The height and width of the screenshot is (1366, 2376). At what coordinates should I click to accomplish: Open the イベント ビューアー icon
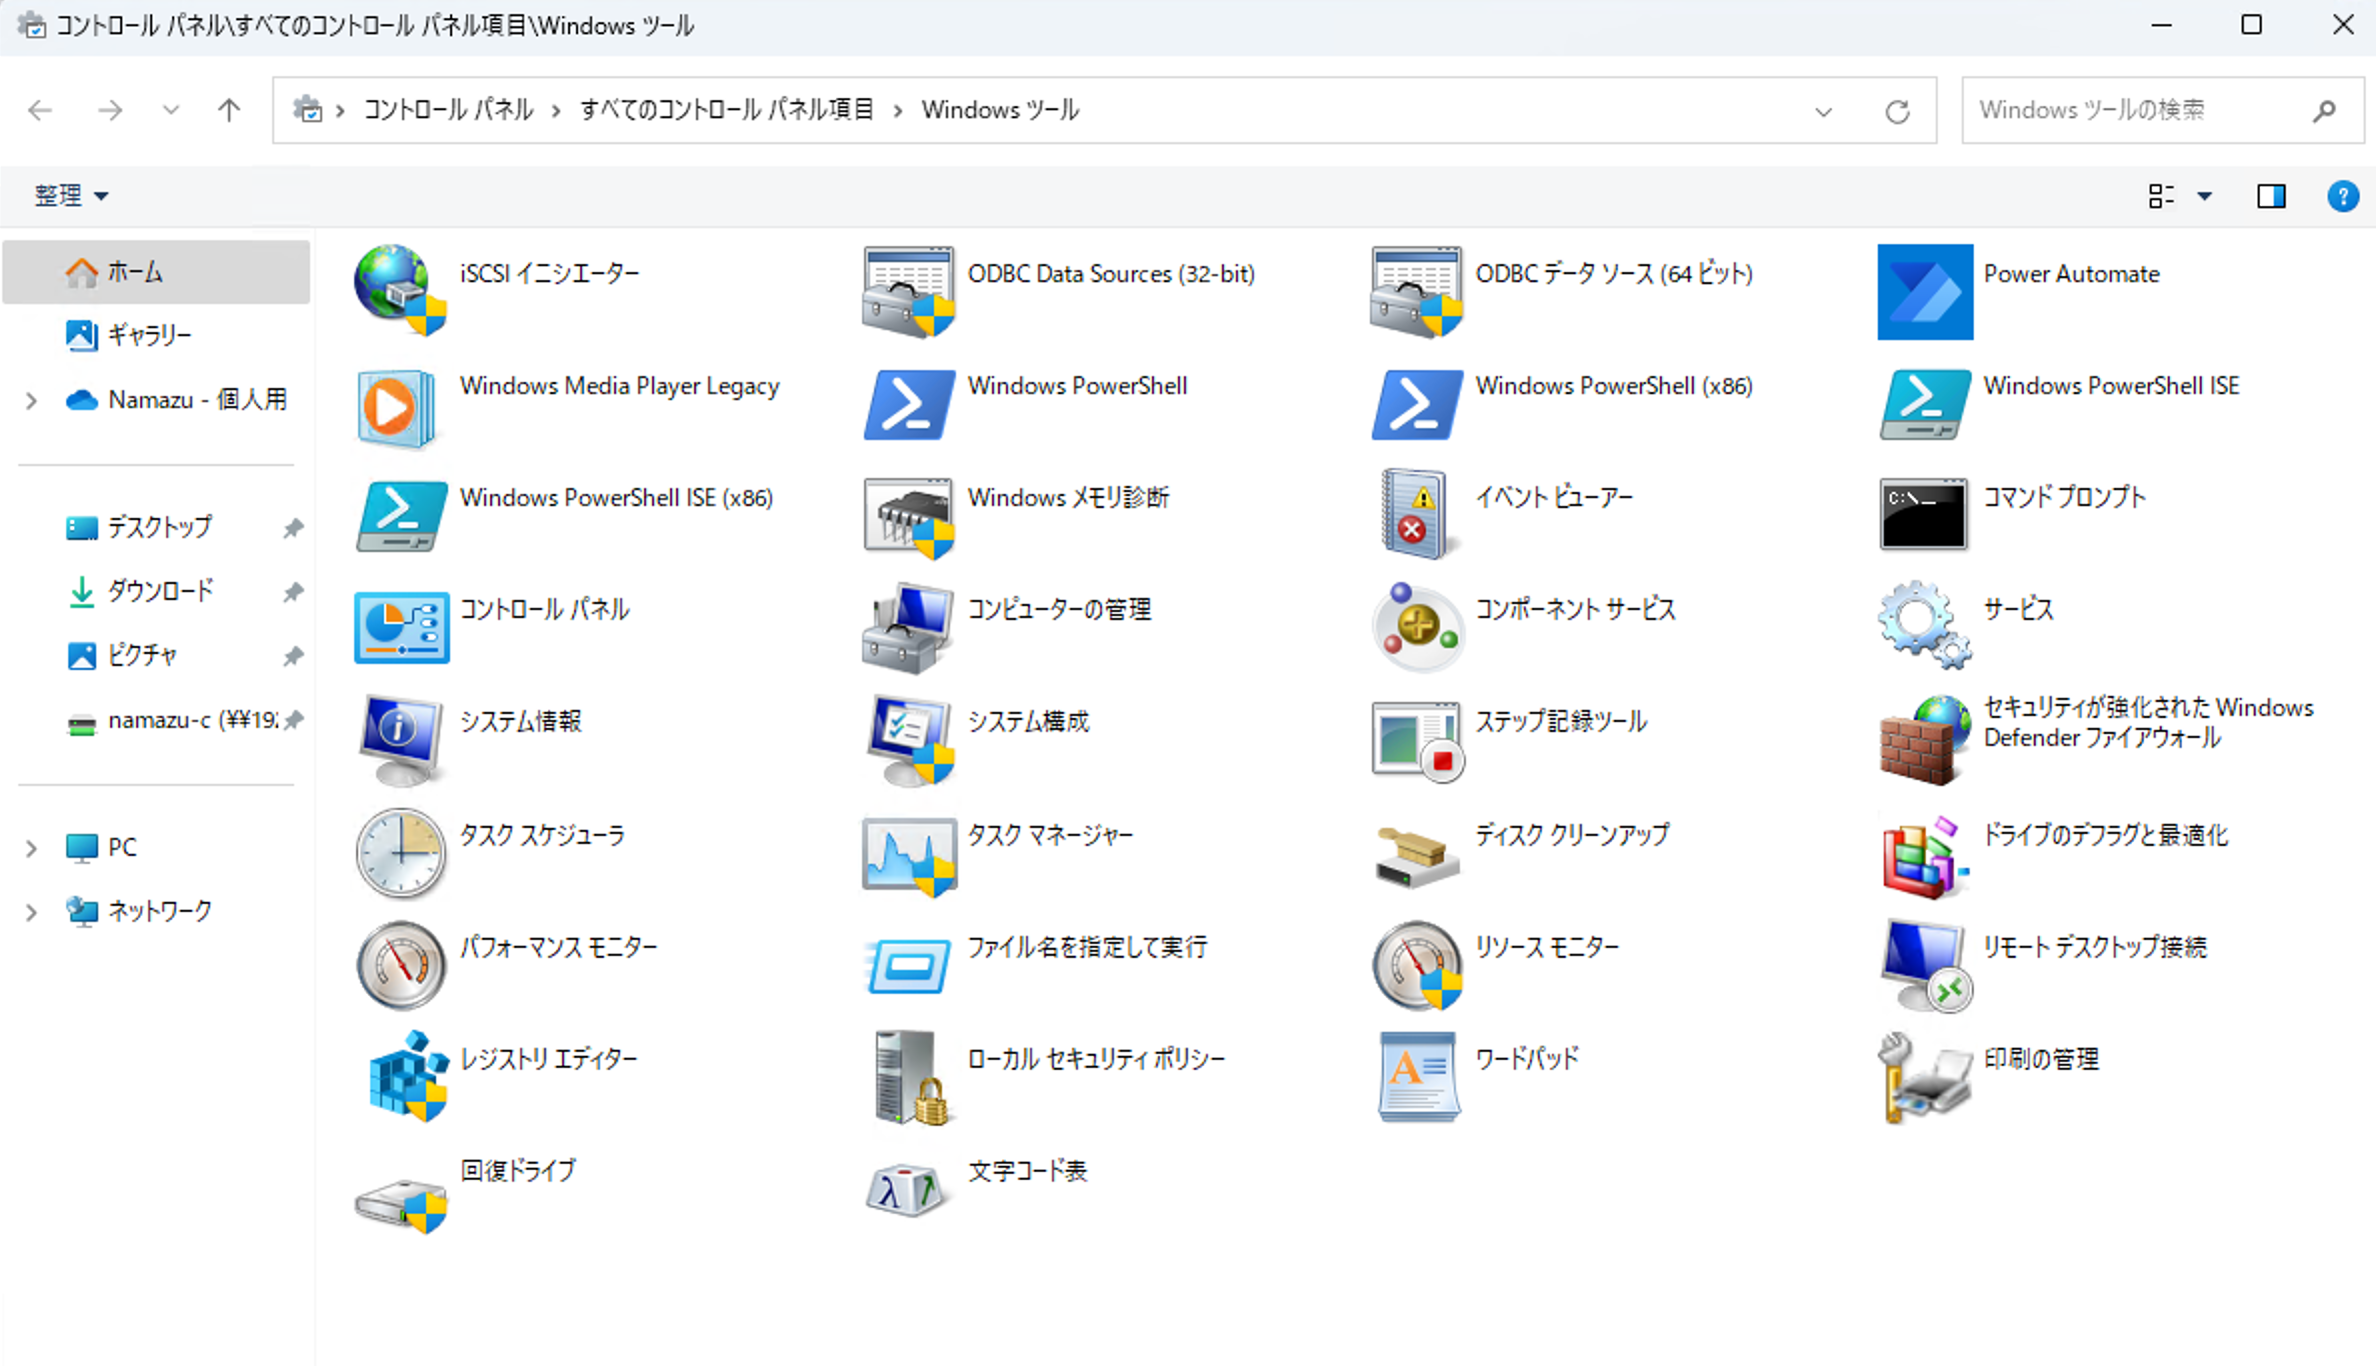[1415, 515]
